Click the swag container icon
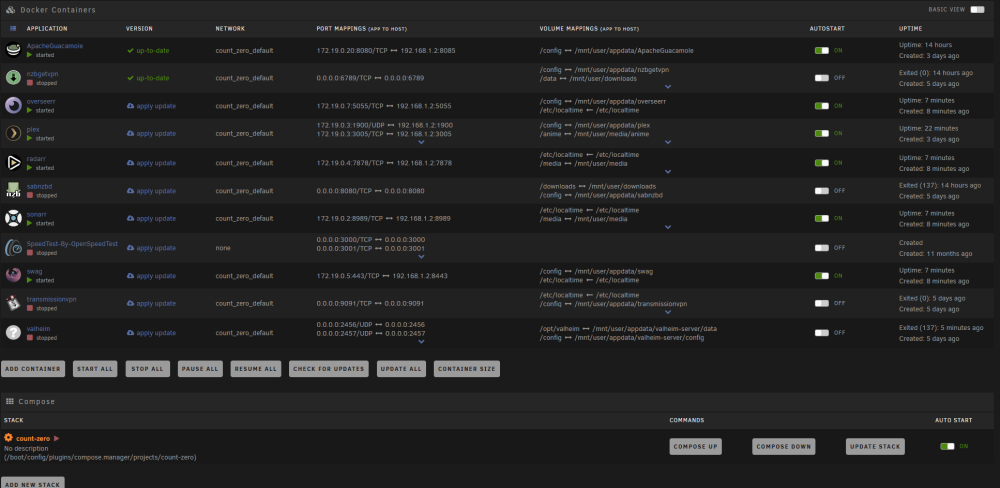Viewport: 1000px width, 488px height. coord(13,276)
